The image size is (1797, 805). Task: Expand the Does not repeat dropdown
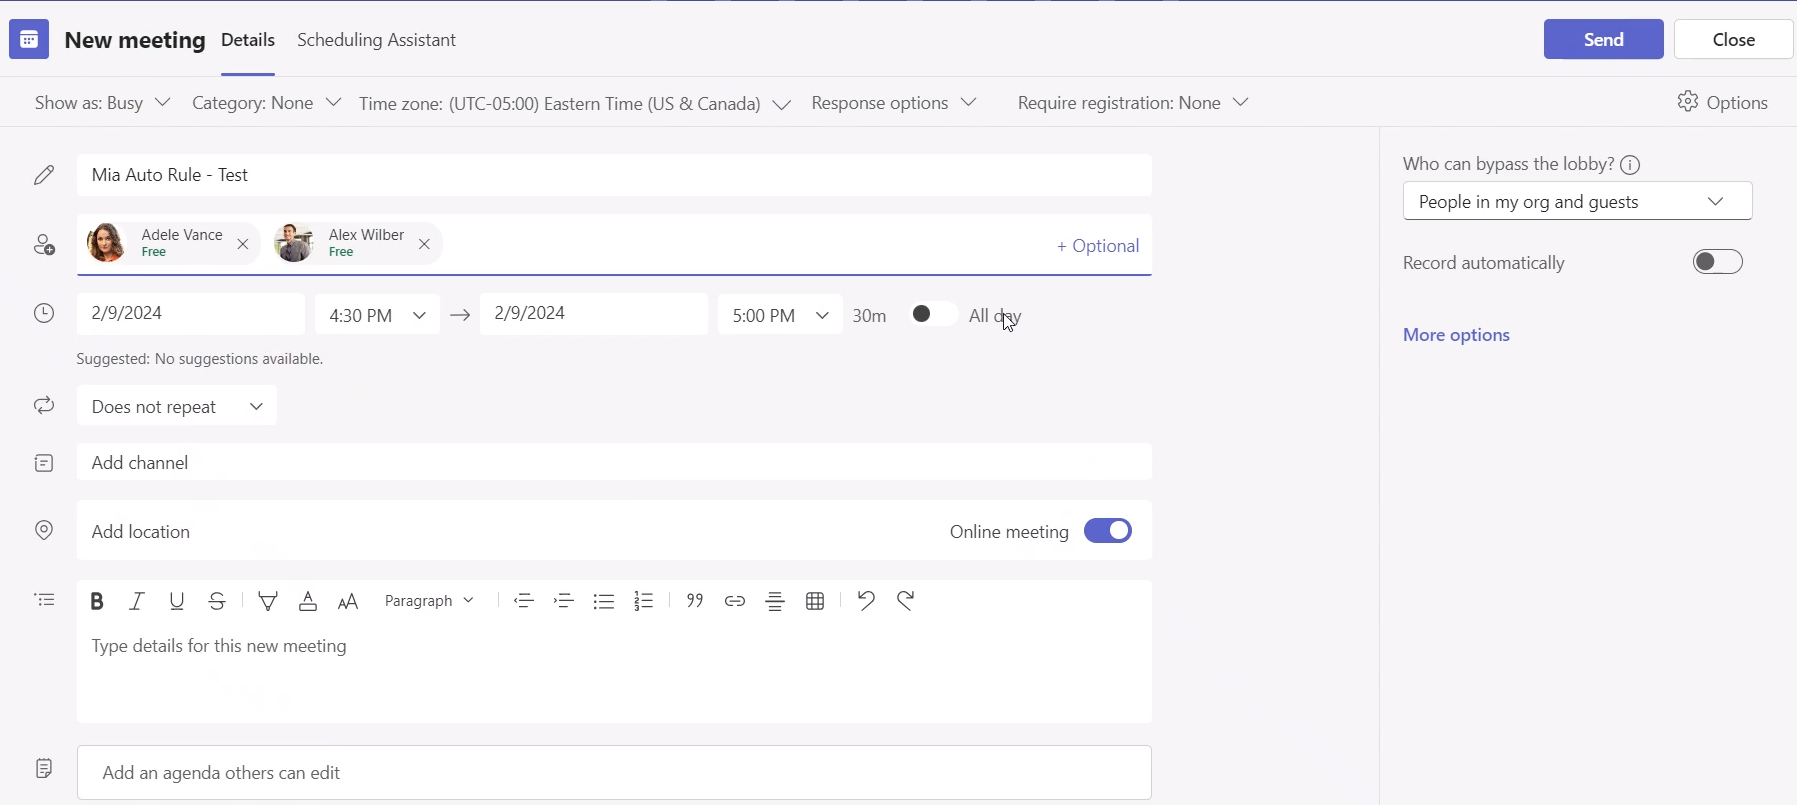[177, 406]
